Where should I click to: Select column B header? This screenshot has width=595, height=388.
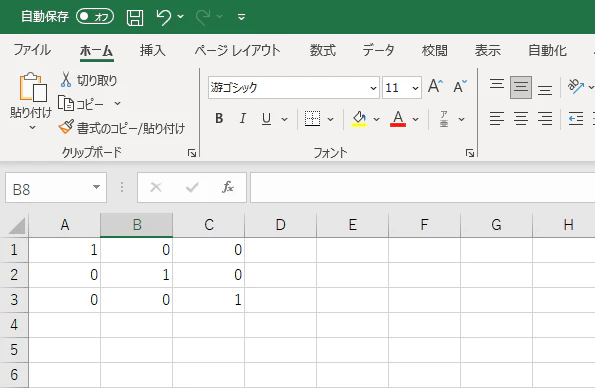pos(137,225)
